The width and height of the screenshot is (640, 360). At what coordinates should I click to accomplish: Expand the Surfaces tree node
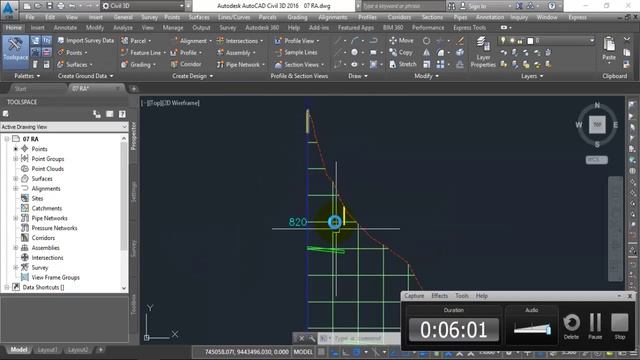[x=16, y=178]
